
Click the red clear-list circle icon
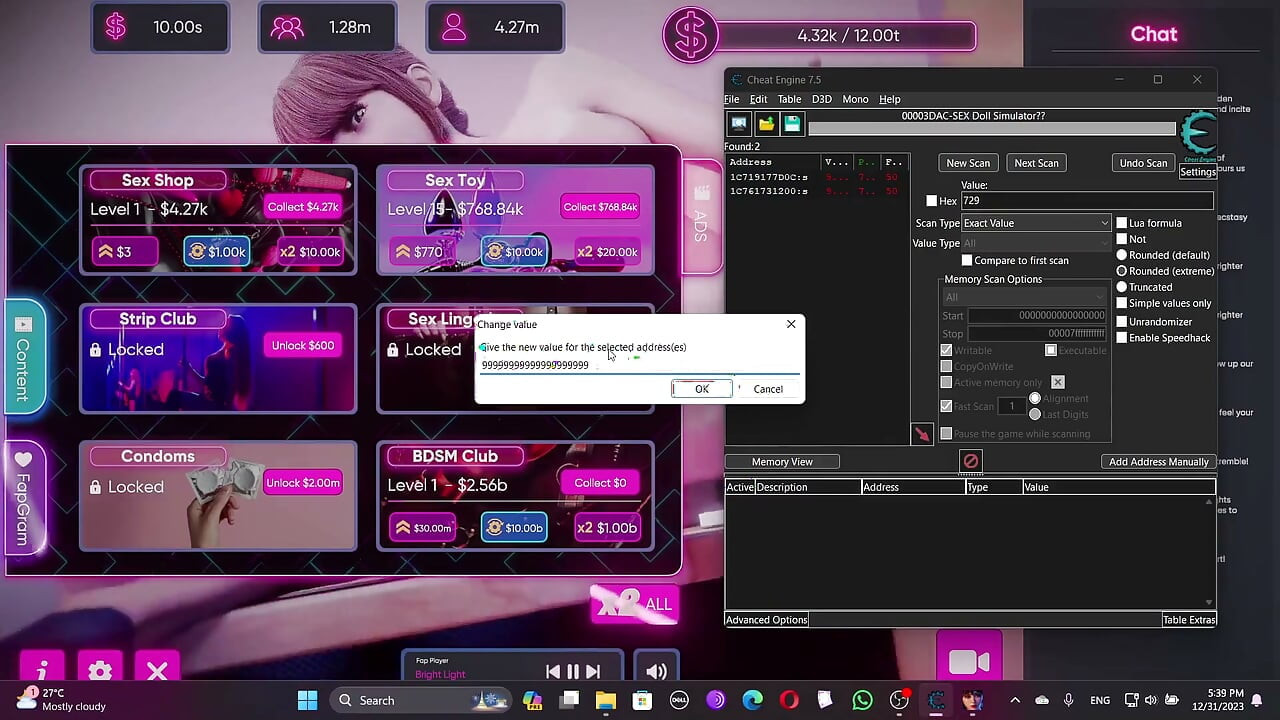click(x=970, y=461)
